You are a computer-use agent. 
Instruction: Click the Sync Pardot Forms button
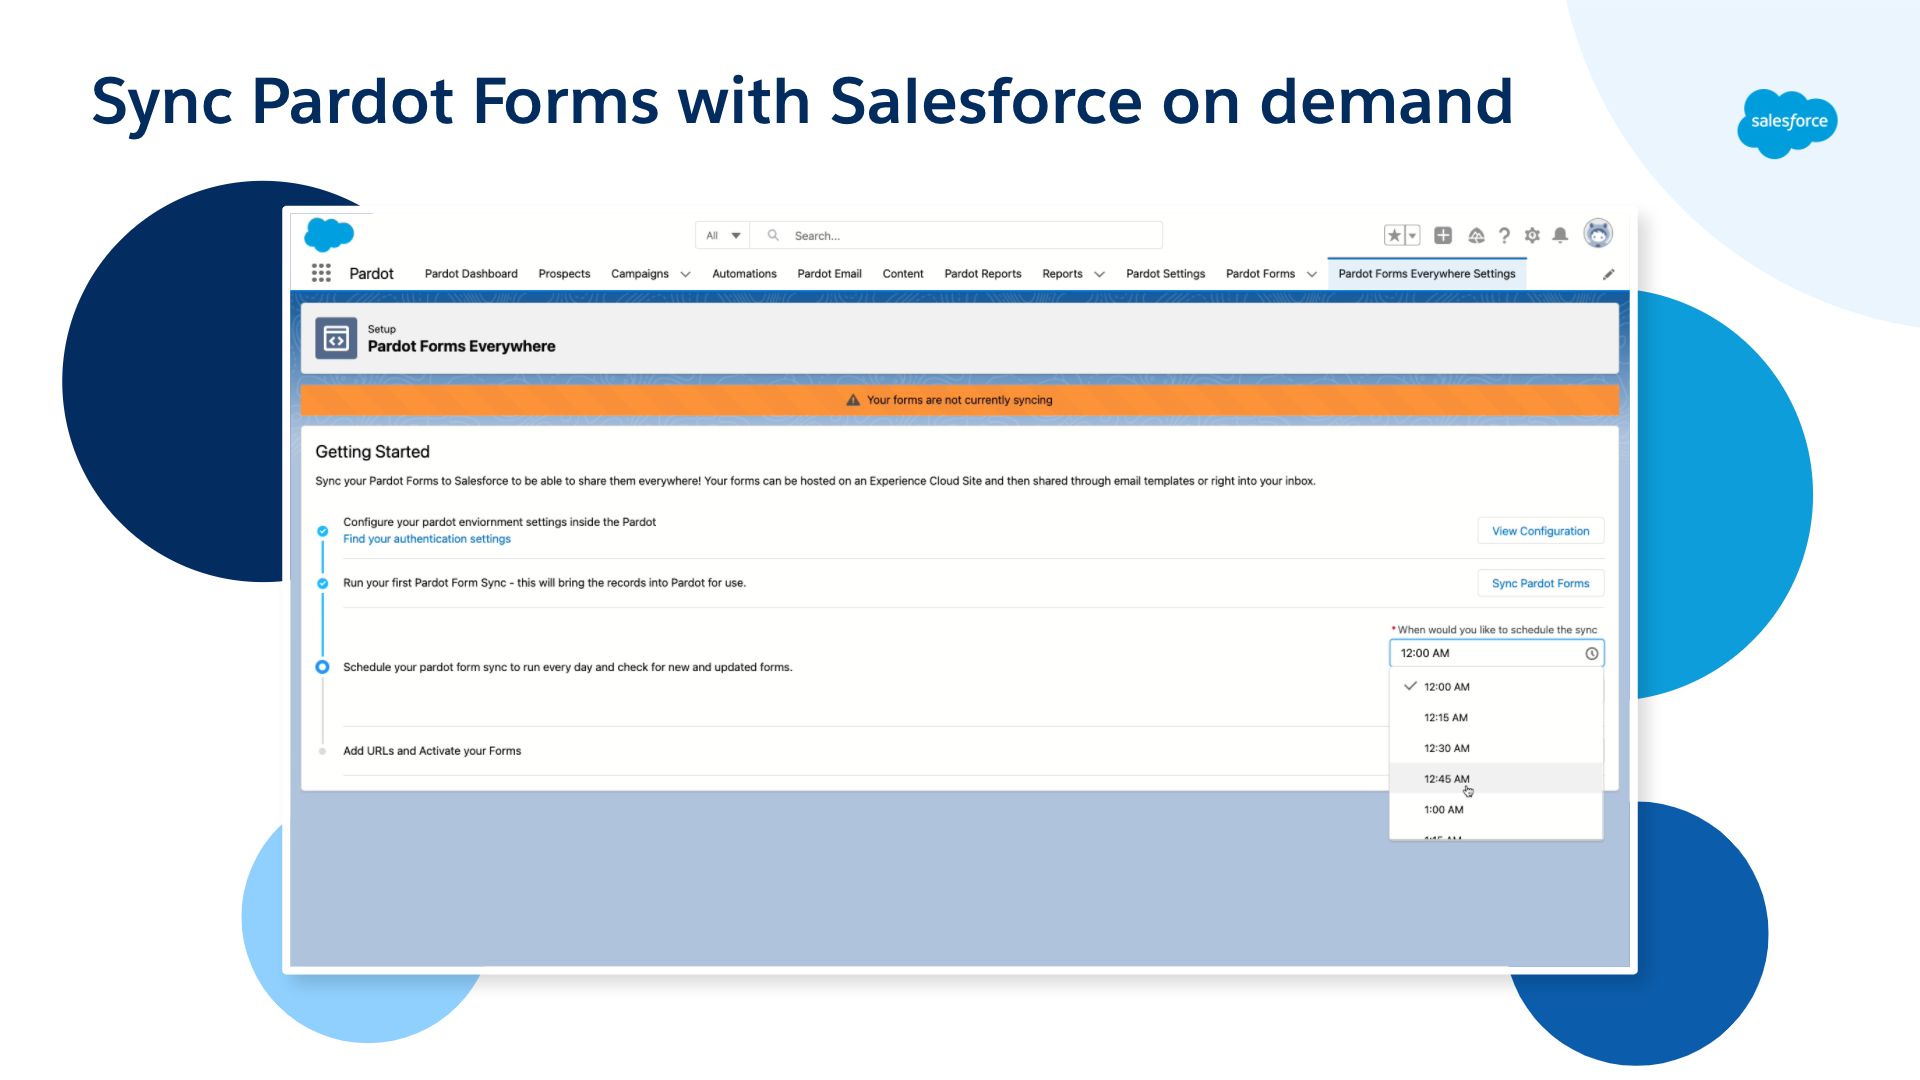point(1540,583)
